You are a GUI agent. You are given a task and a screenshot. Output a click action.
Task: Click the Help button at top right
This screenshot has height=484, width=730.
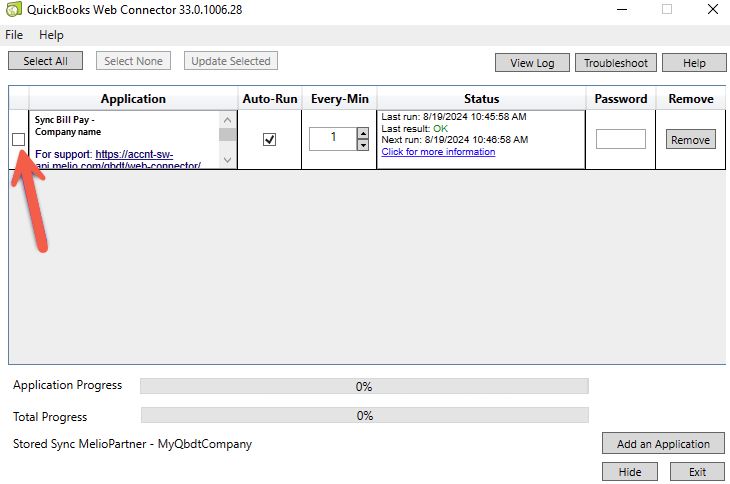(694, 62)
